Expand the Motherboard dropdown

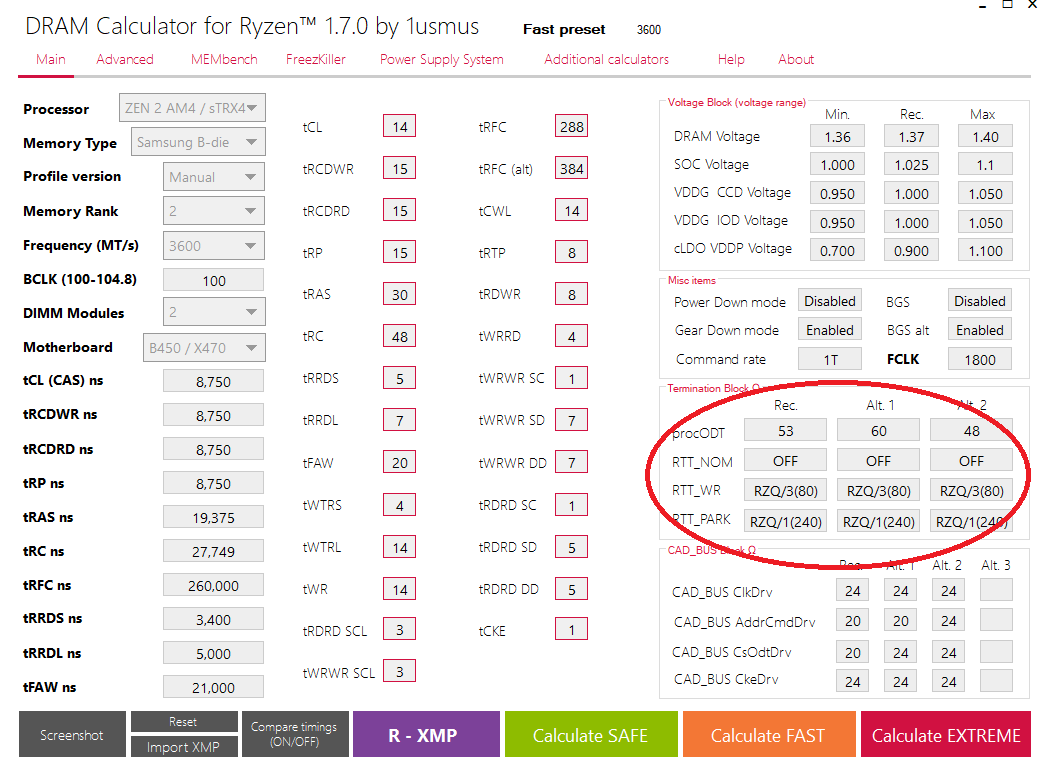click(x=205, y=348)
